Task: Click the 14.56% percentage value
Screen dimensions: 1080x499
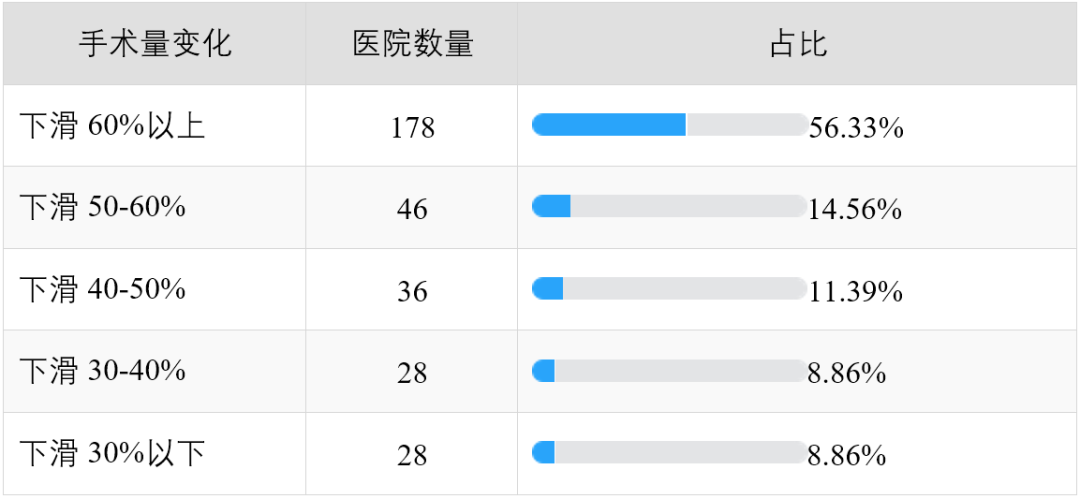Action: (855, 209)
